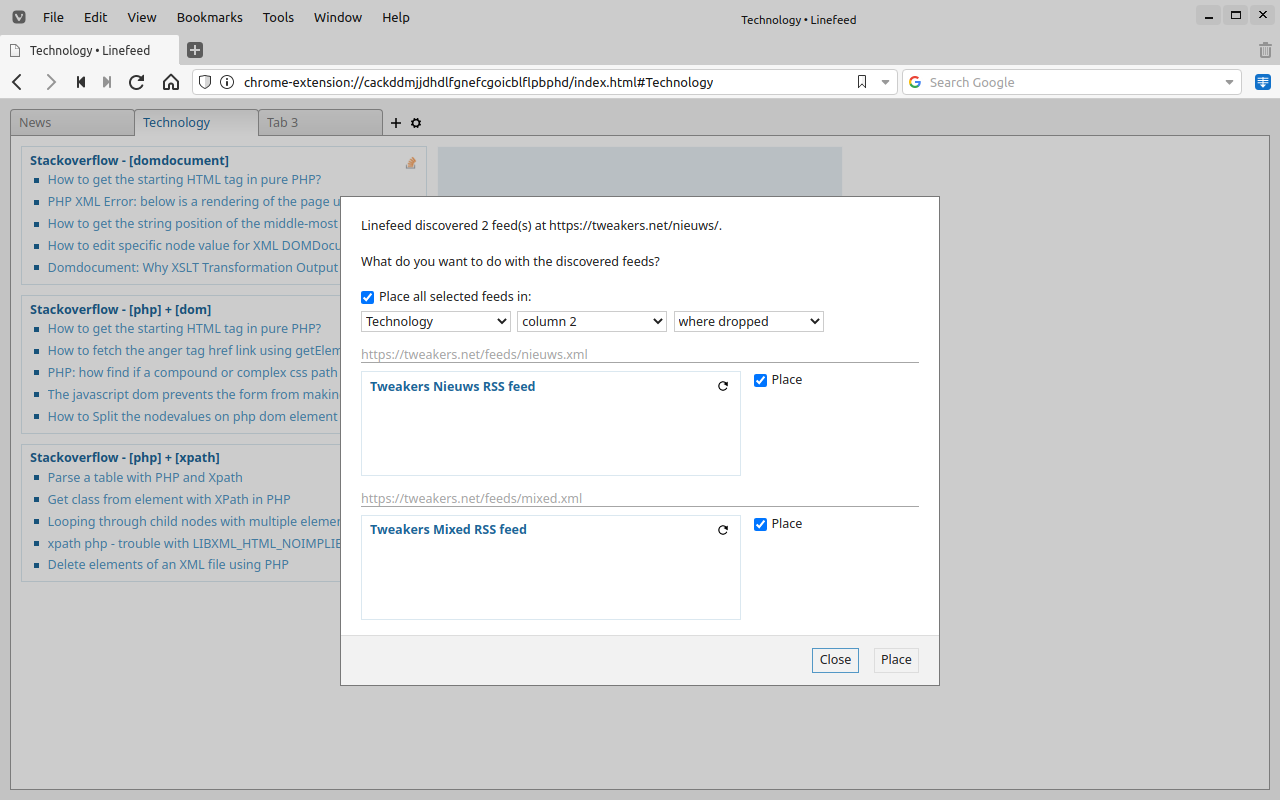
Task: Open 'The javascript dom prevents the form' link
Action: (194, 395)
